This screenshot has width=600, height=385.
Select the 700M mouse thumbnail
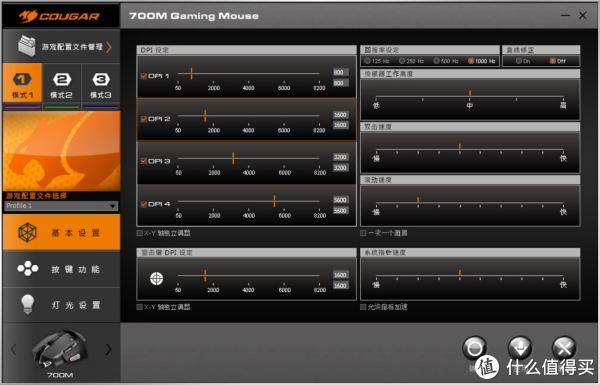pyautogui.click(x=60, y=349)
